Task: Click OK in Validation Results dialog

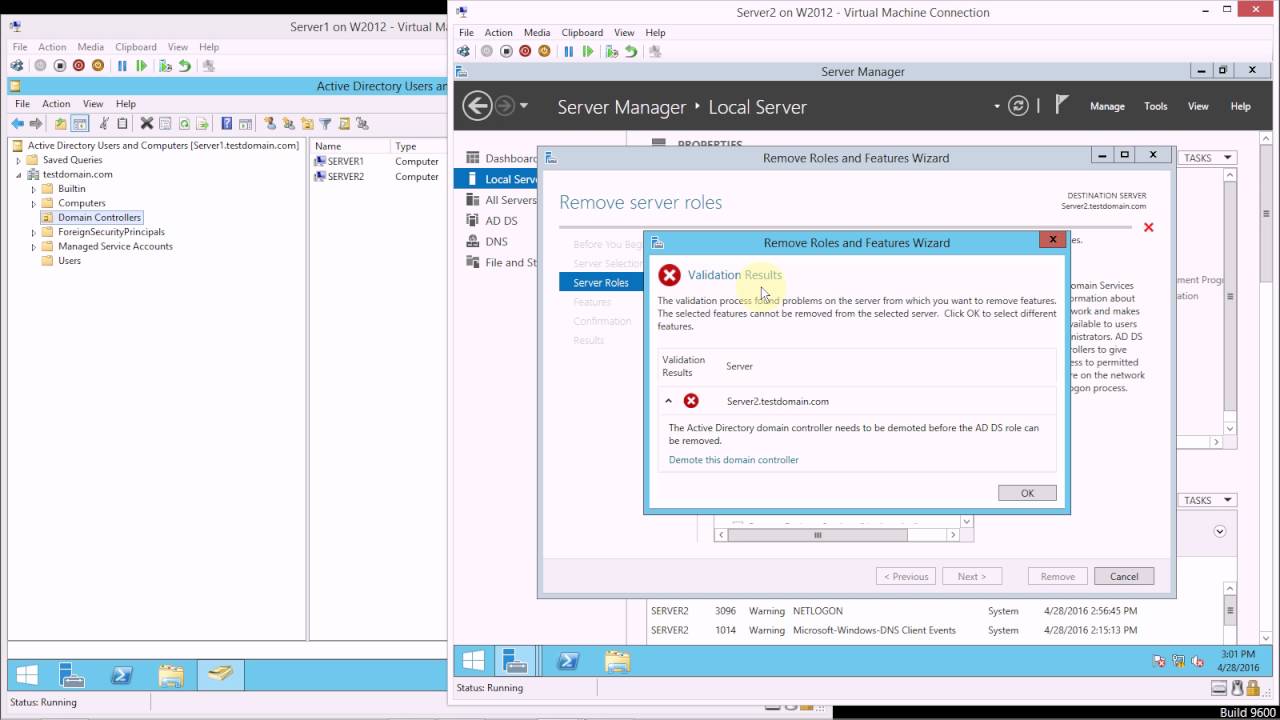Action: 1027,493
